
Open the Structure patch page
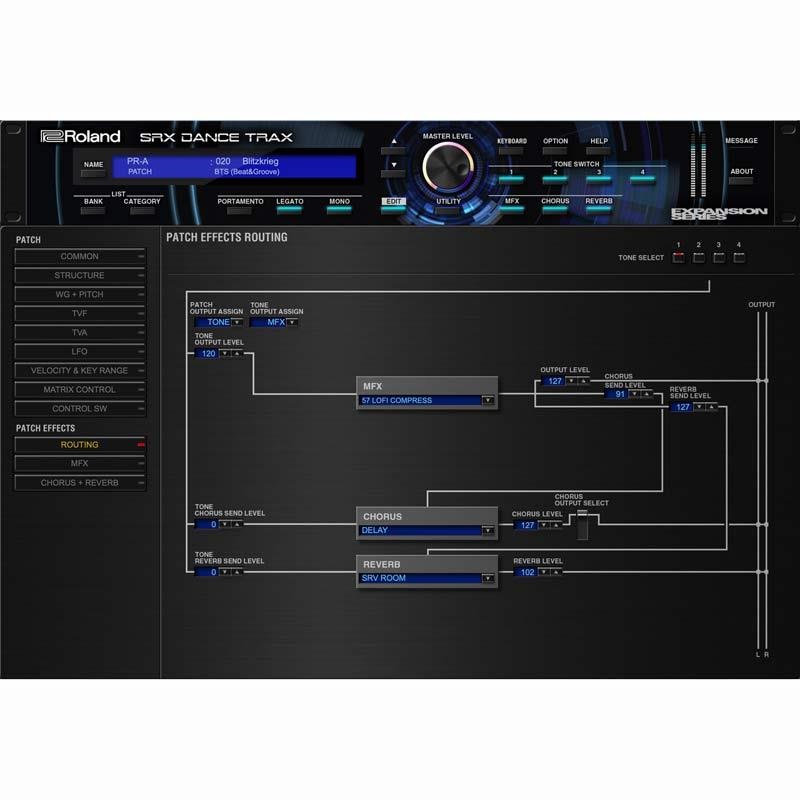[80, 275]
